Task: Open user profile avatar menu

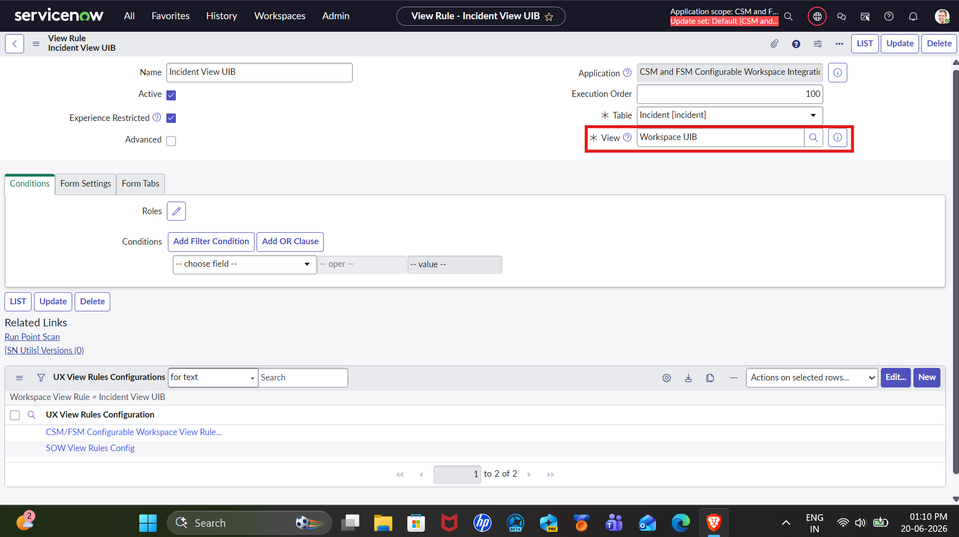Action: tap(942, 17)
